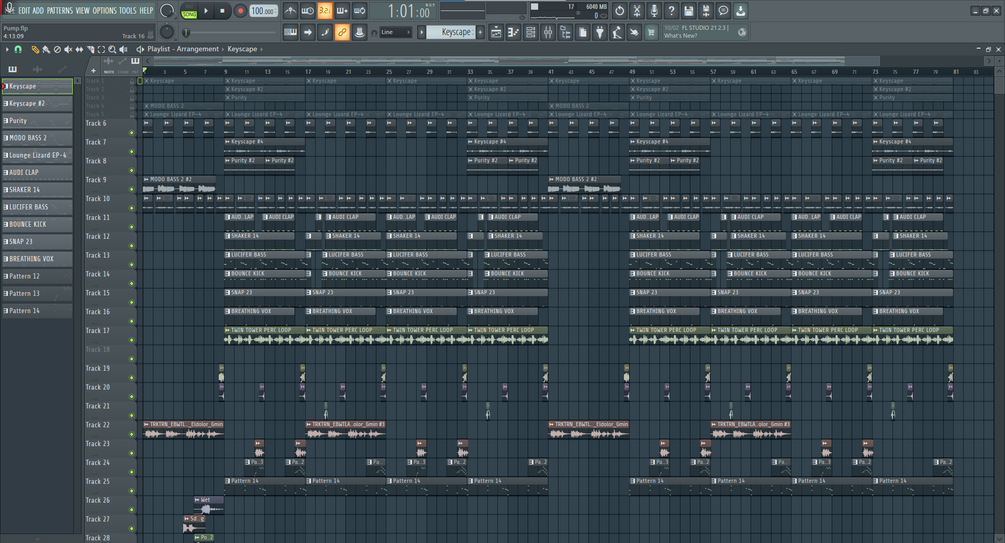
Task: Click the song position slider
Action: (231, 32)
